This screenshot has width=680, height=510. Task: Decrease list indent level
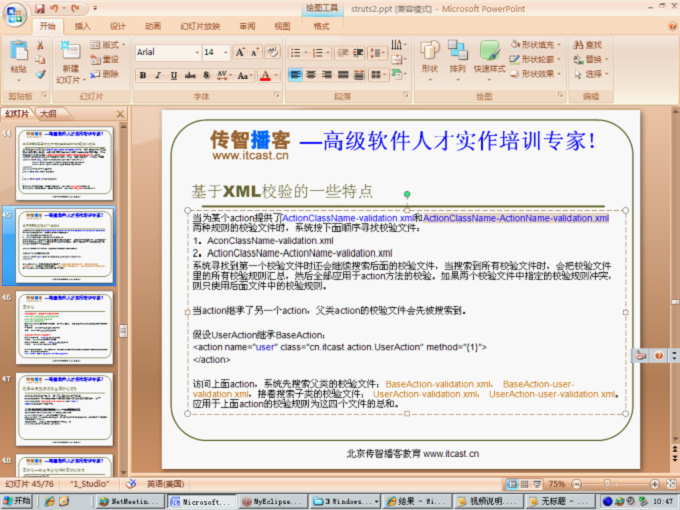[343, 53]
